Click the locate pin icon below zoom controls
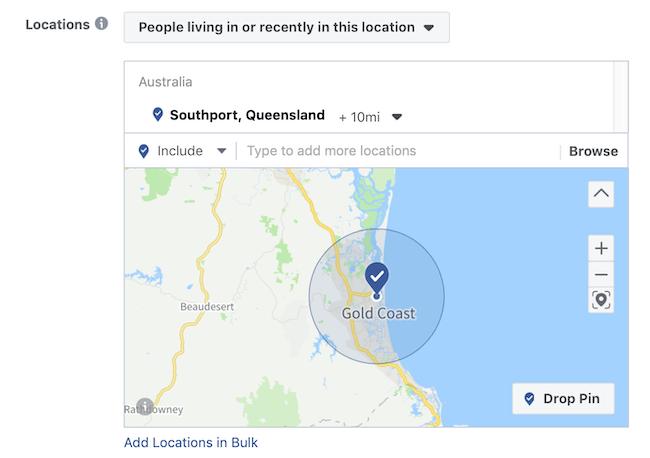The width and height of the screenshot is (650, 458). pyautogui.click(x=601, y=300)
